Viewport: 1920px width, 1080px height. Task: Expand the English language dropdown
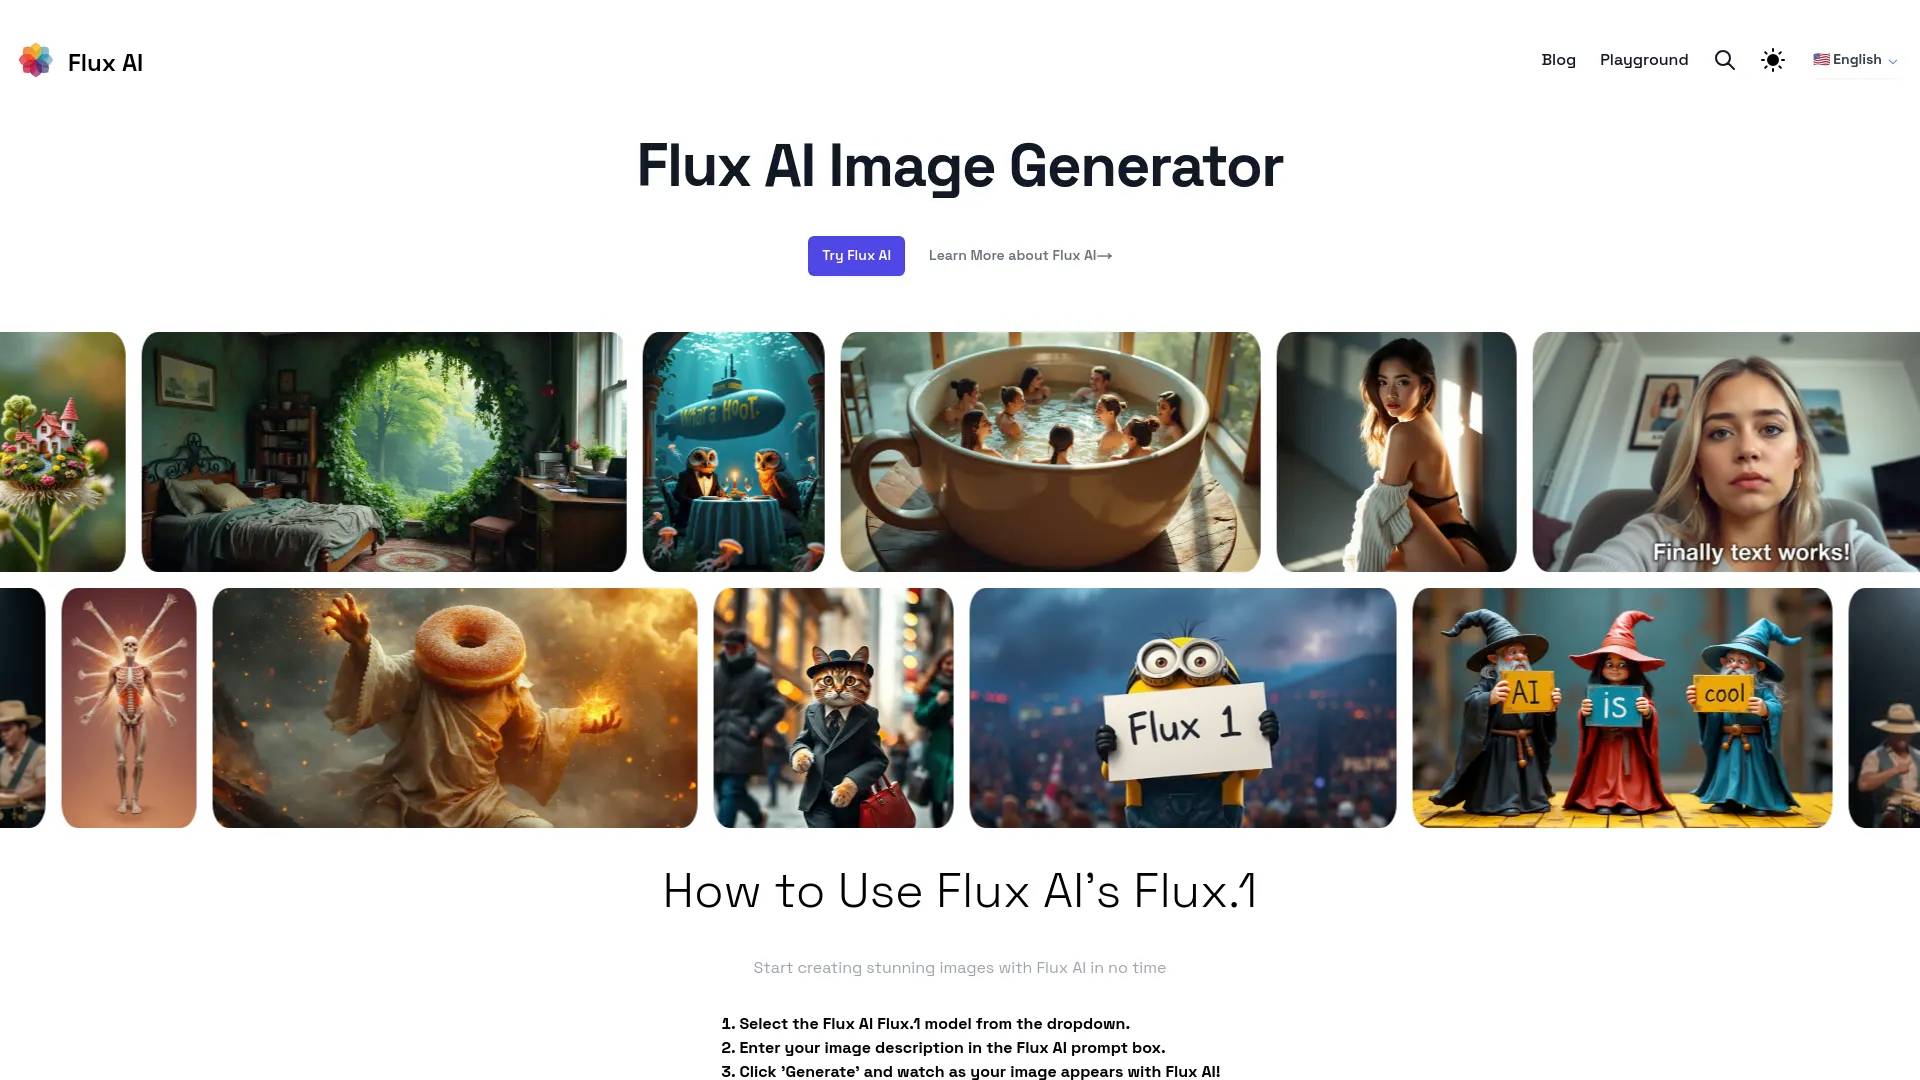(x=1855, y=59)
